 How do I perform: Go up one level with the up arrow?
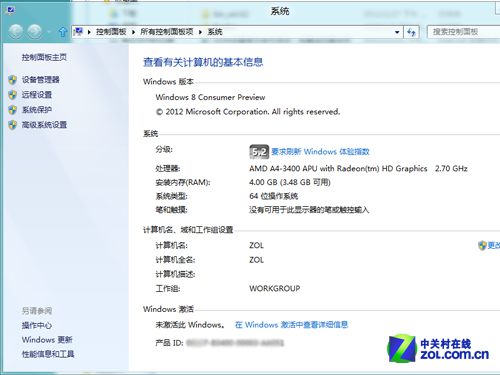[x=63, y=32]
